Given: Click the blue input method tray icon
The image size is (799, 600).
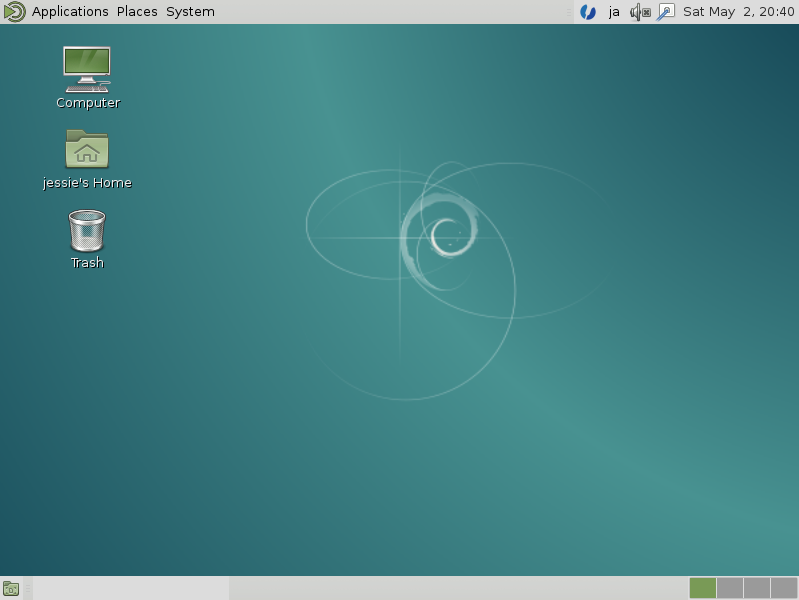Looking at the screenshot, I should (588, 12).
